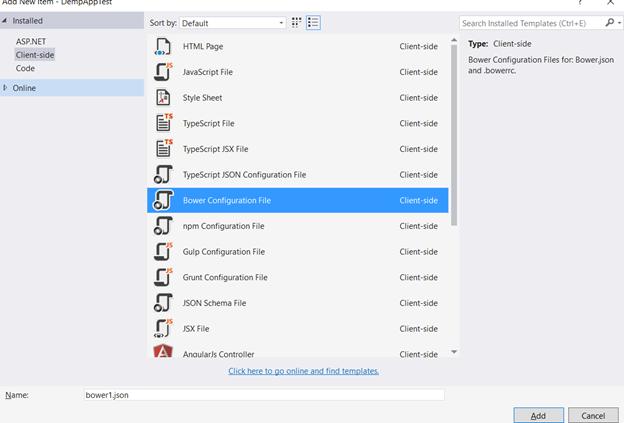Click Client-side label in Gulp Configuration row
Image resolution: width=624 pixels, height=423 pixels.
point(419,252)
